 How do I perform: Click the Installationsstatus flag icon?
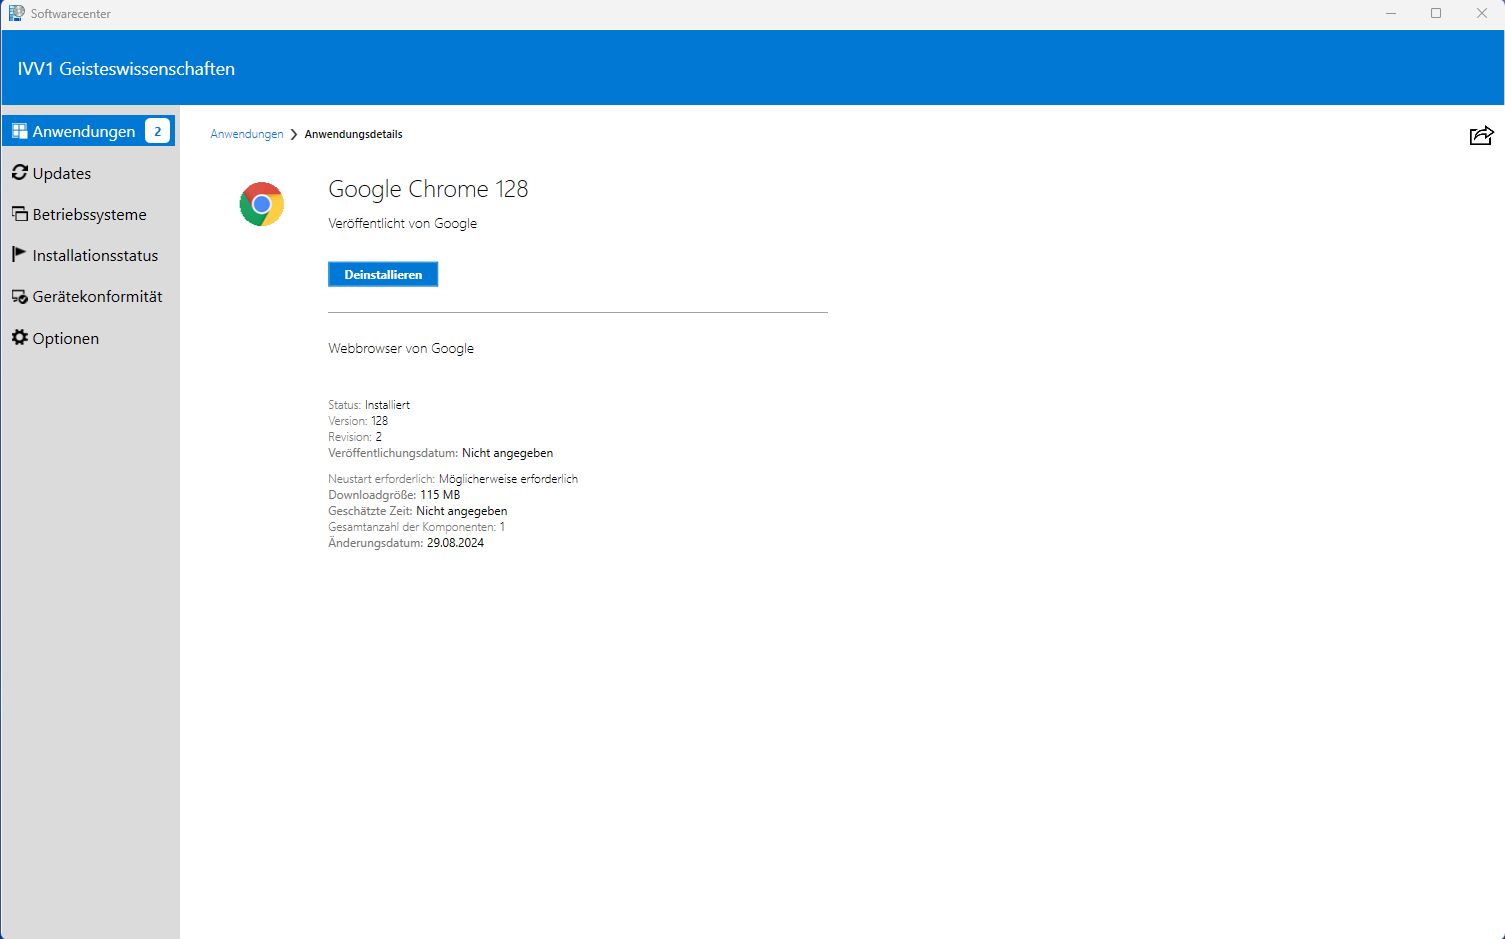19,254
